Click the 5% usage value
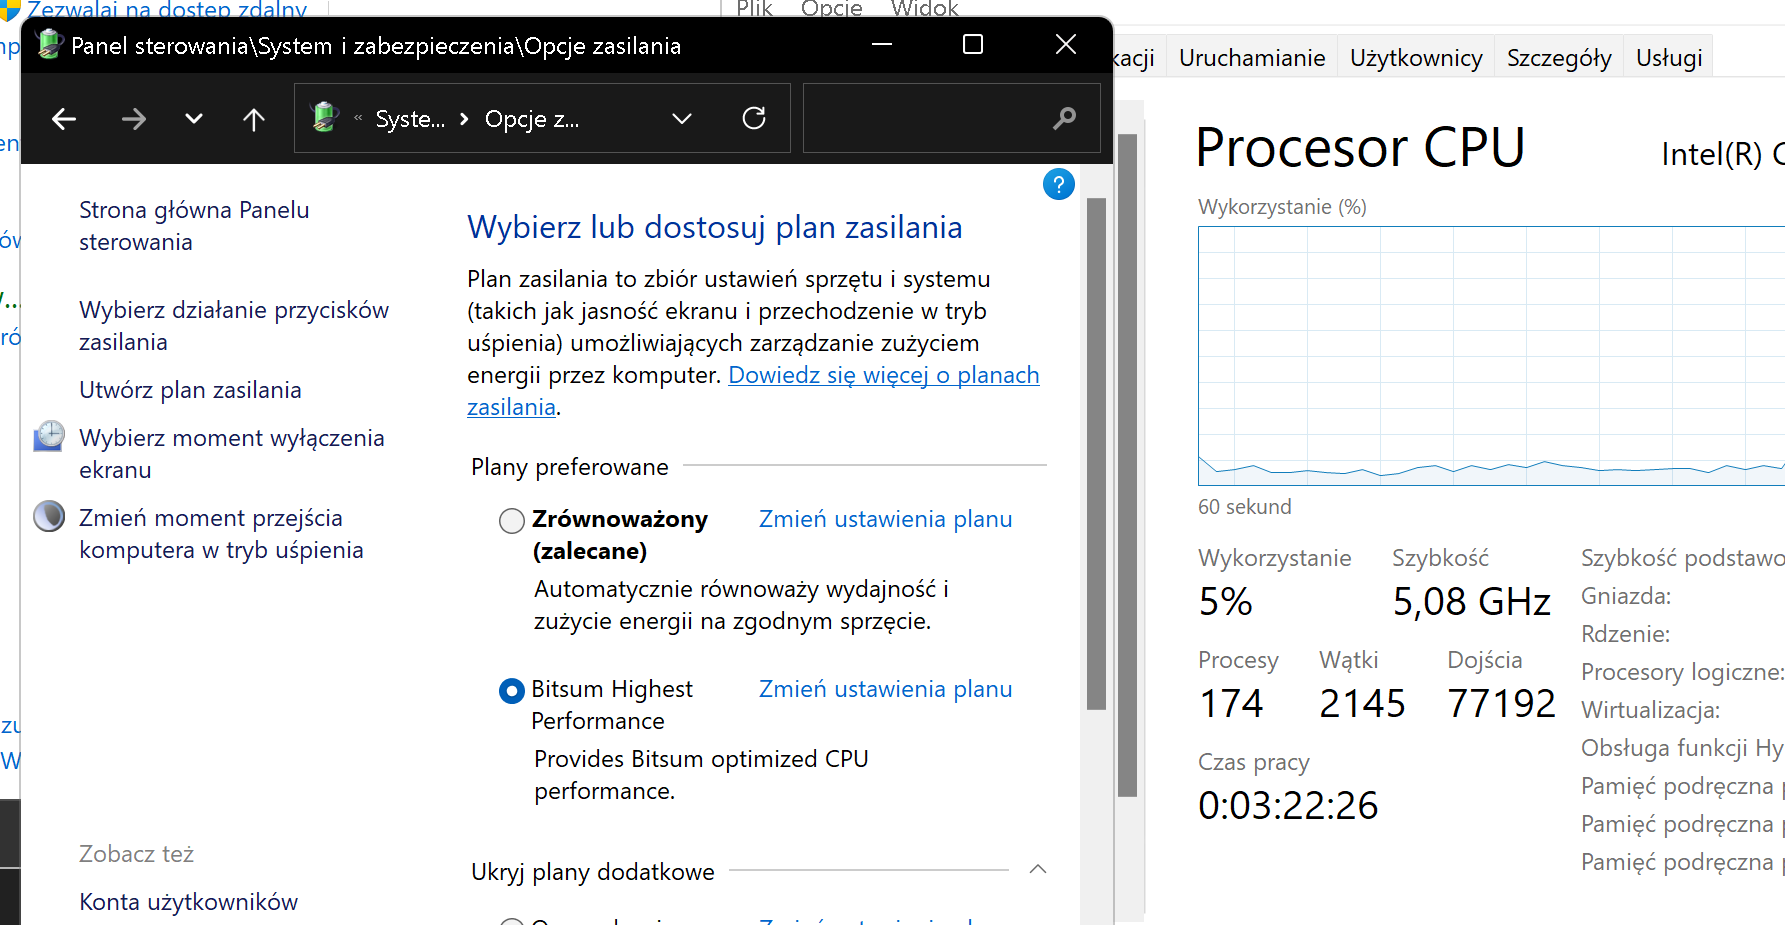Viewport: 1785px width, 925px height. (x=1225, y=602)
